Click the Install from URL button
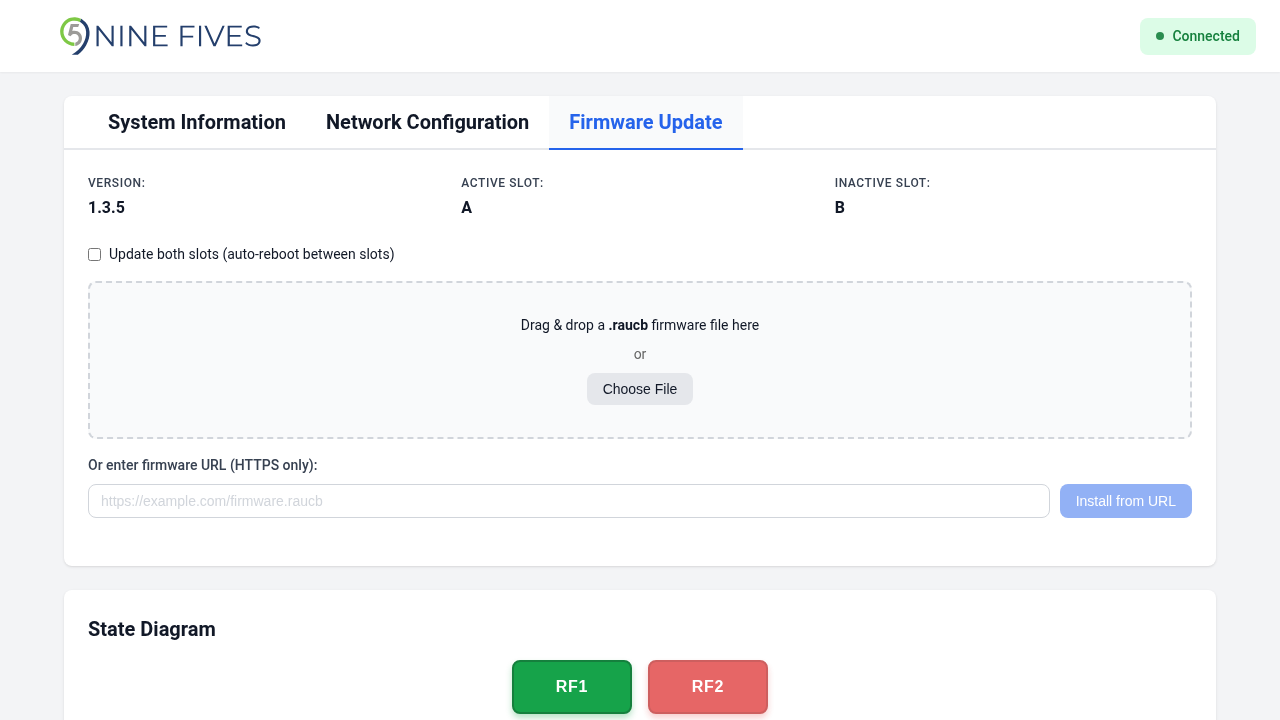Viewport: 1280px width, 720px height. (x=1125, y=501)
